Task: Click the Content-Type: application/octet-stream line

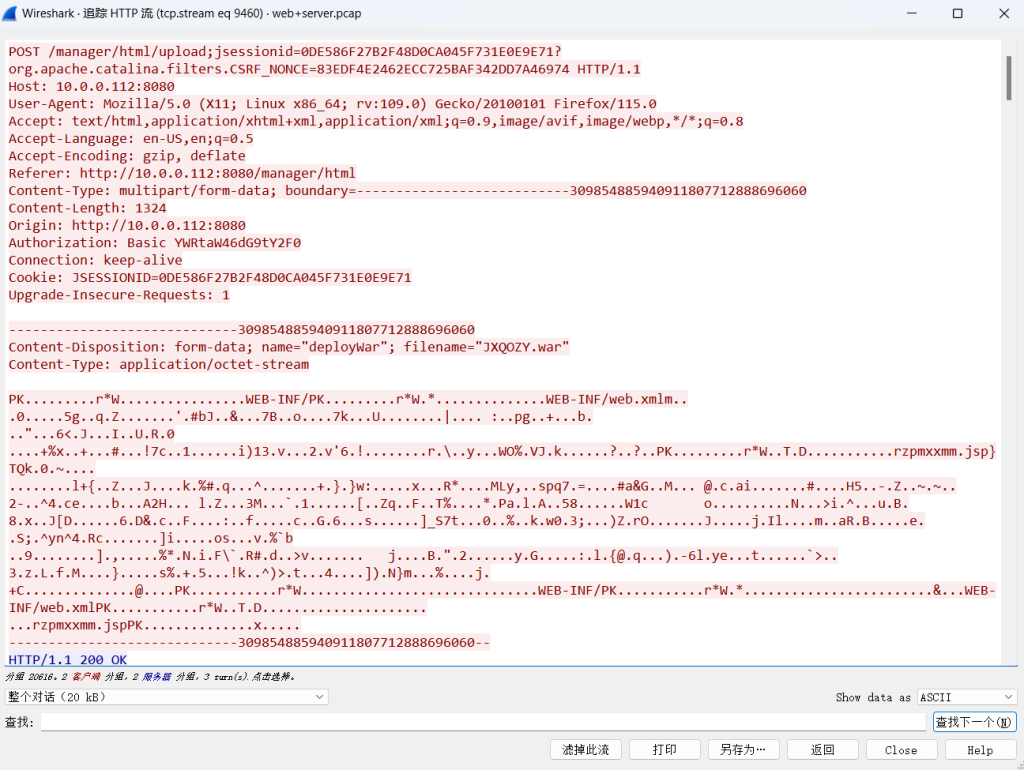Action: tap(159, 364)
